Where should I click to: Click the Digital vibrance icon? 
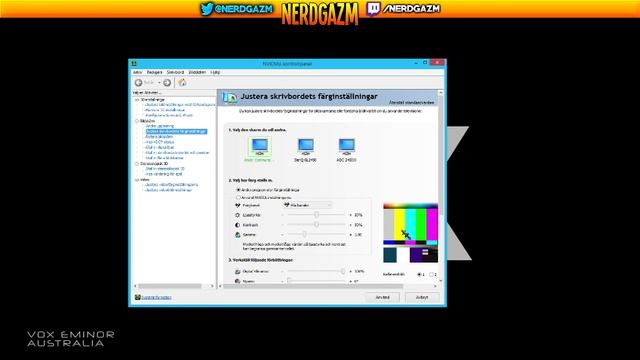pos(238,271)
